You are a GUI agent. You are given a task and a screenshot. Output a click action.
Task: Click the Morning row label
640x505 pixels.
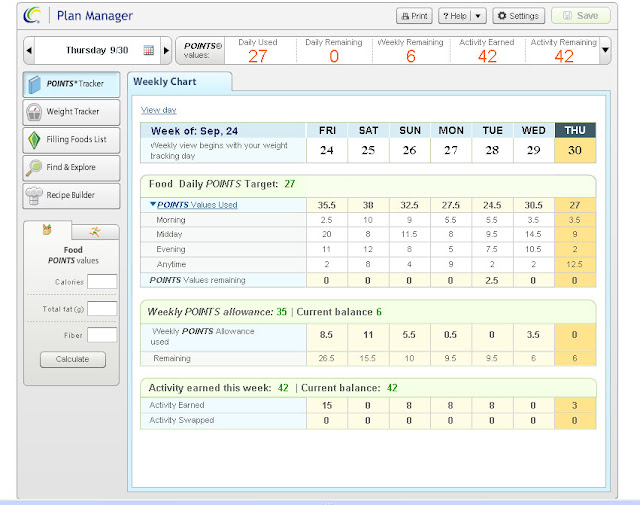(171, 220)
